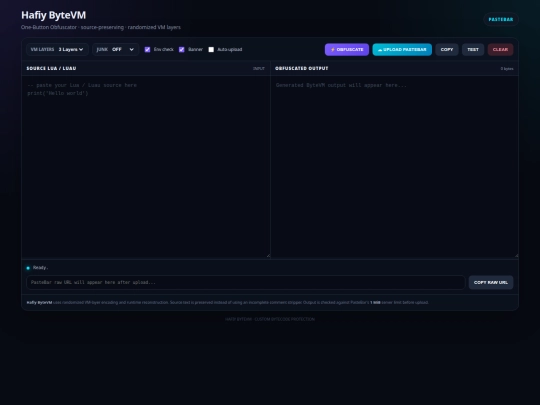
Task: Click the Test button
Action: (x=473, y=50)
